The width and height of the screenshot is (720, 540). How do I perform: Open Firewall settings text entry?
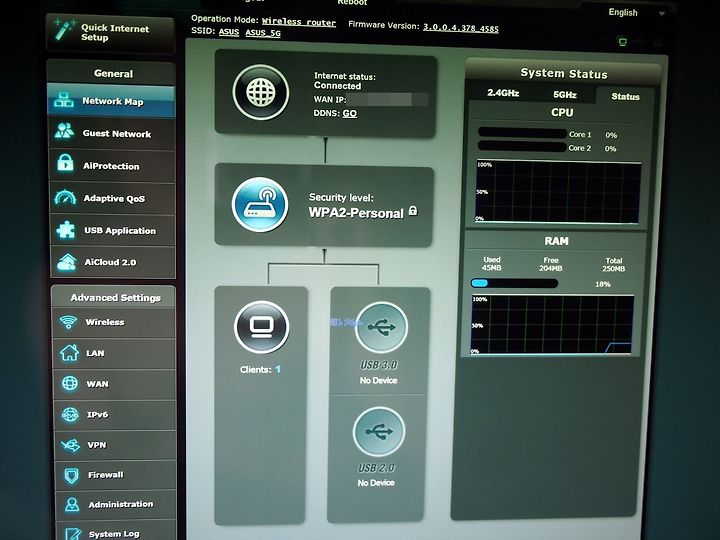tap(106, 475)
